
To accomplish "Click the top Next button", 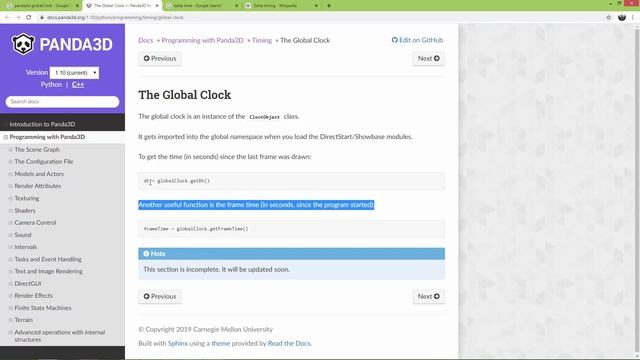I will (429, 58).
